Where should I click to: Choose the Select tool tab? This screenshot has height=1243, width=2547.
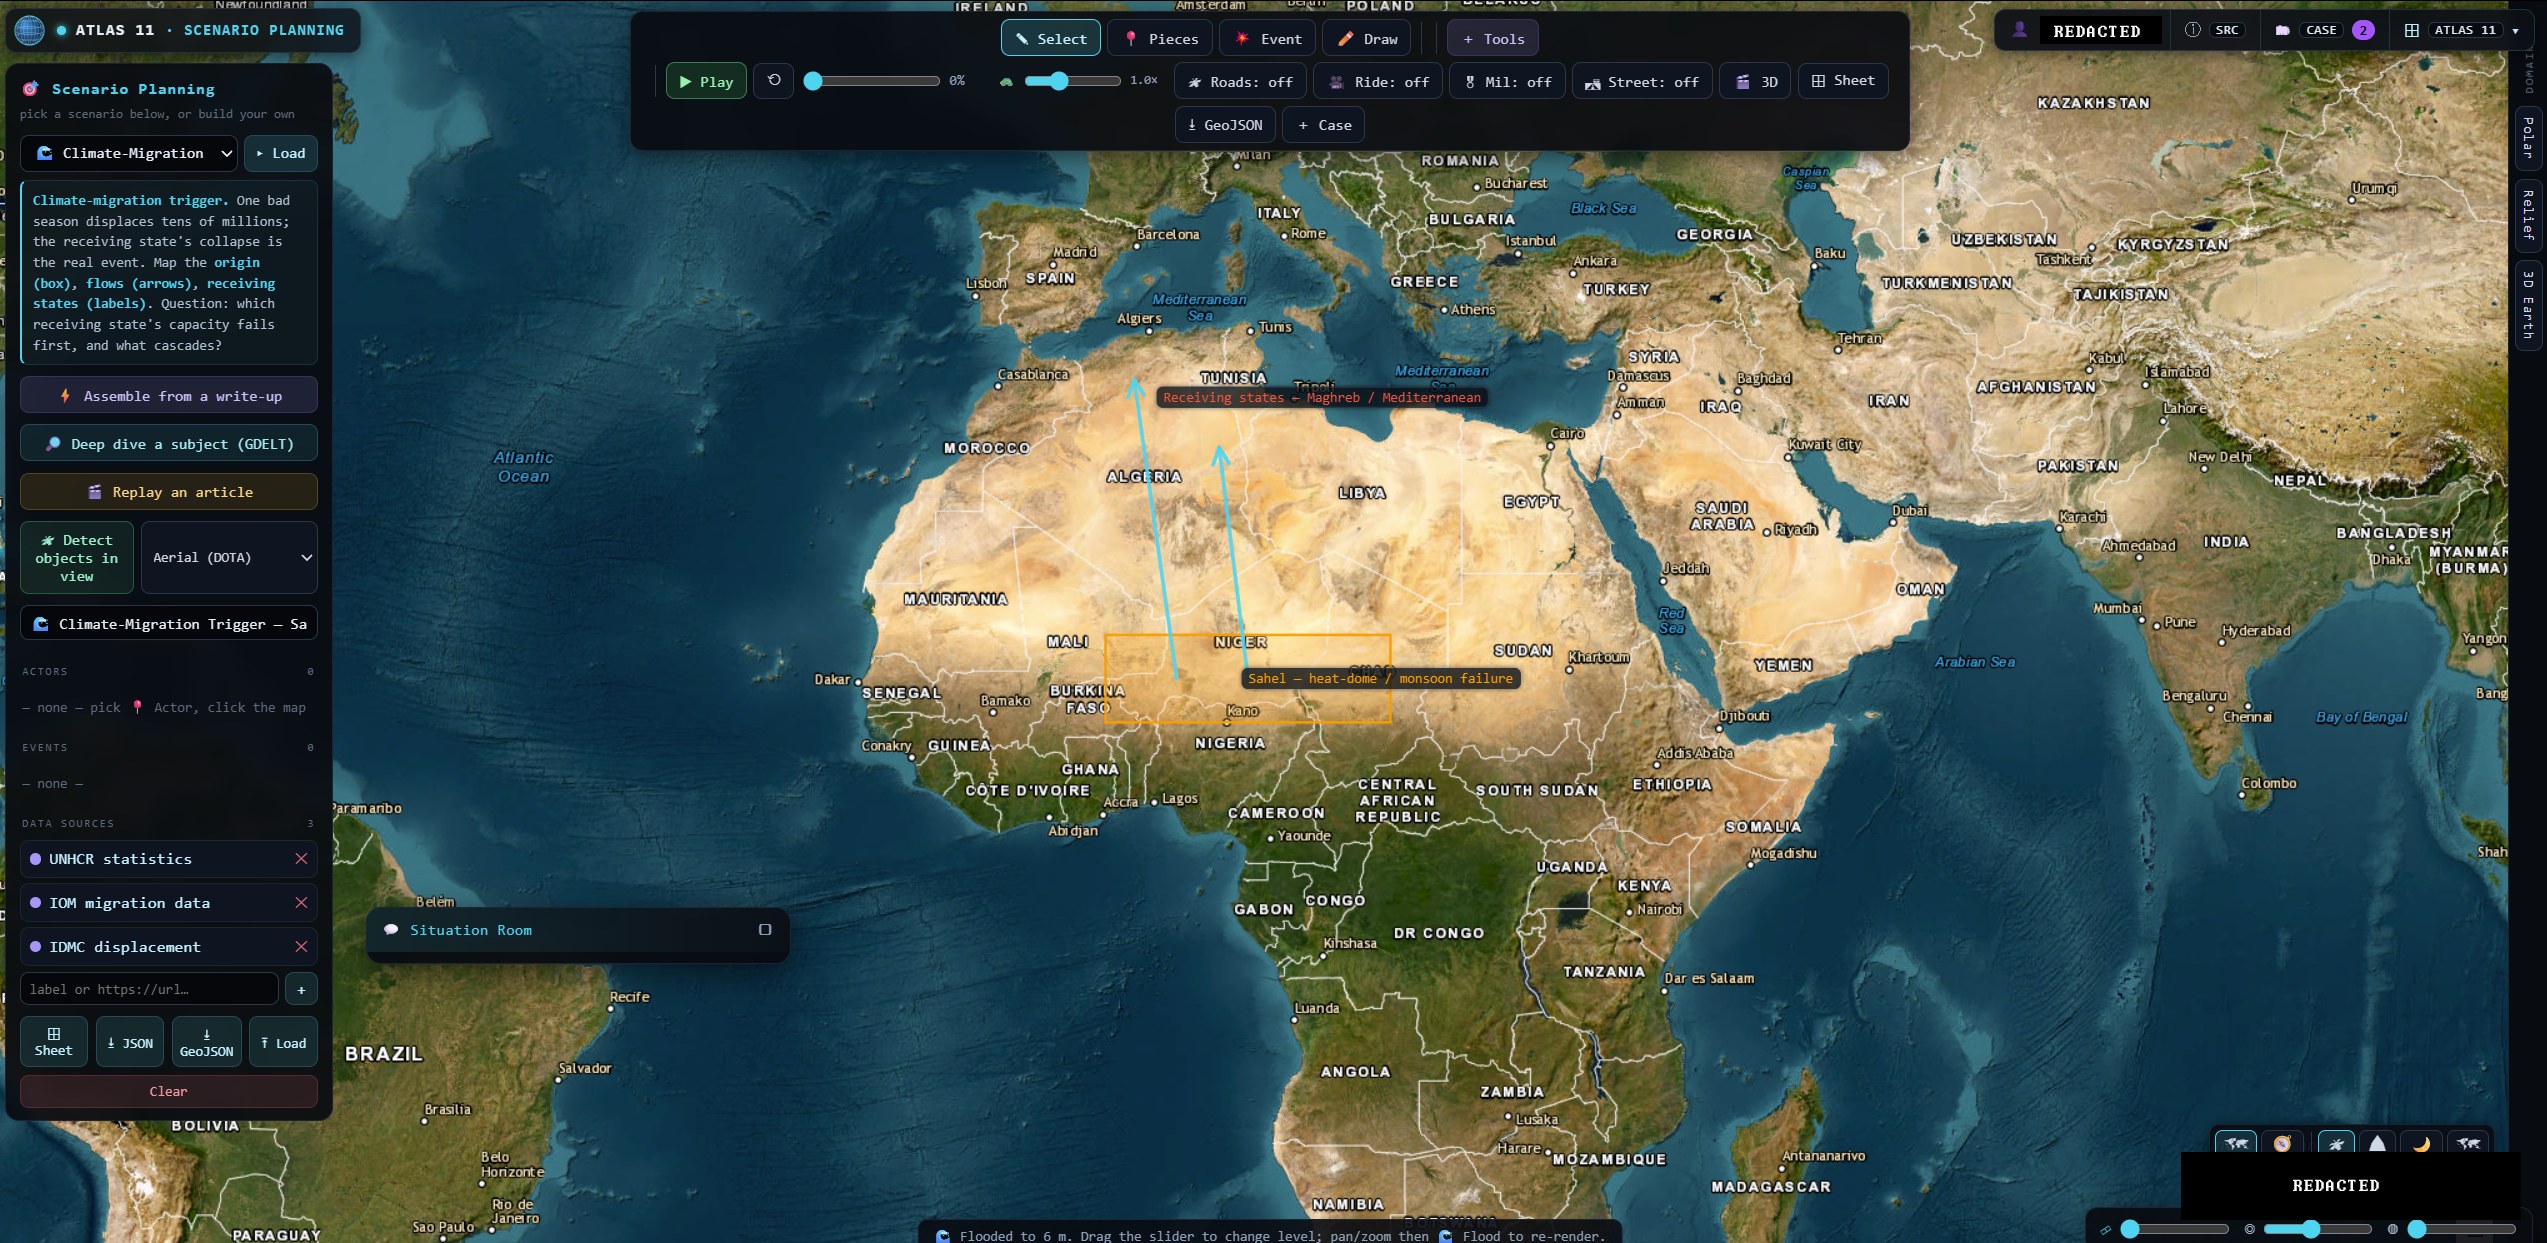(1051, 38)
